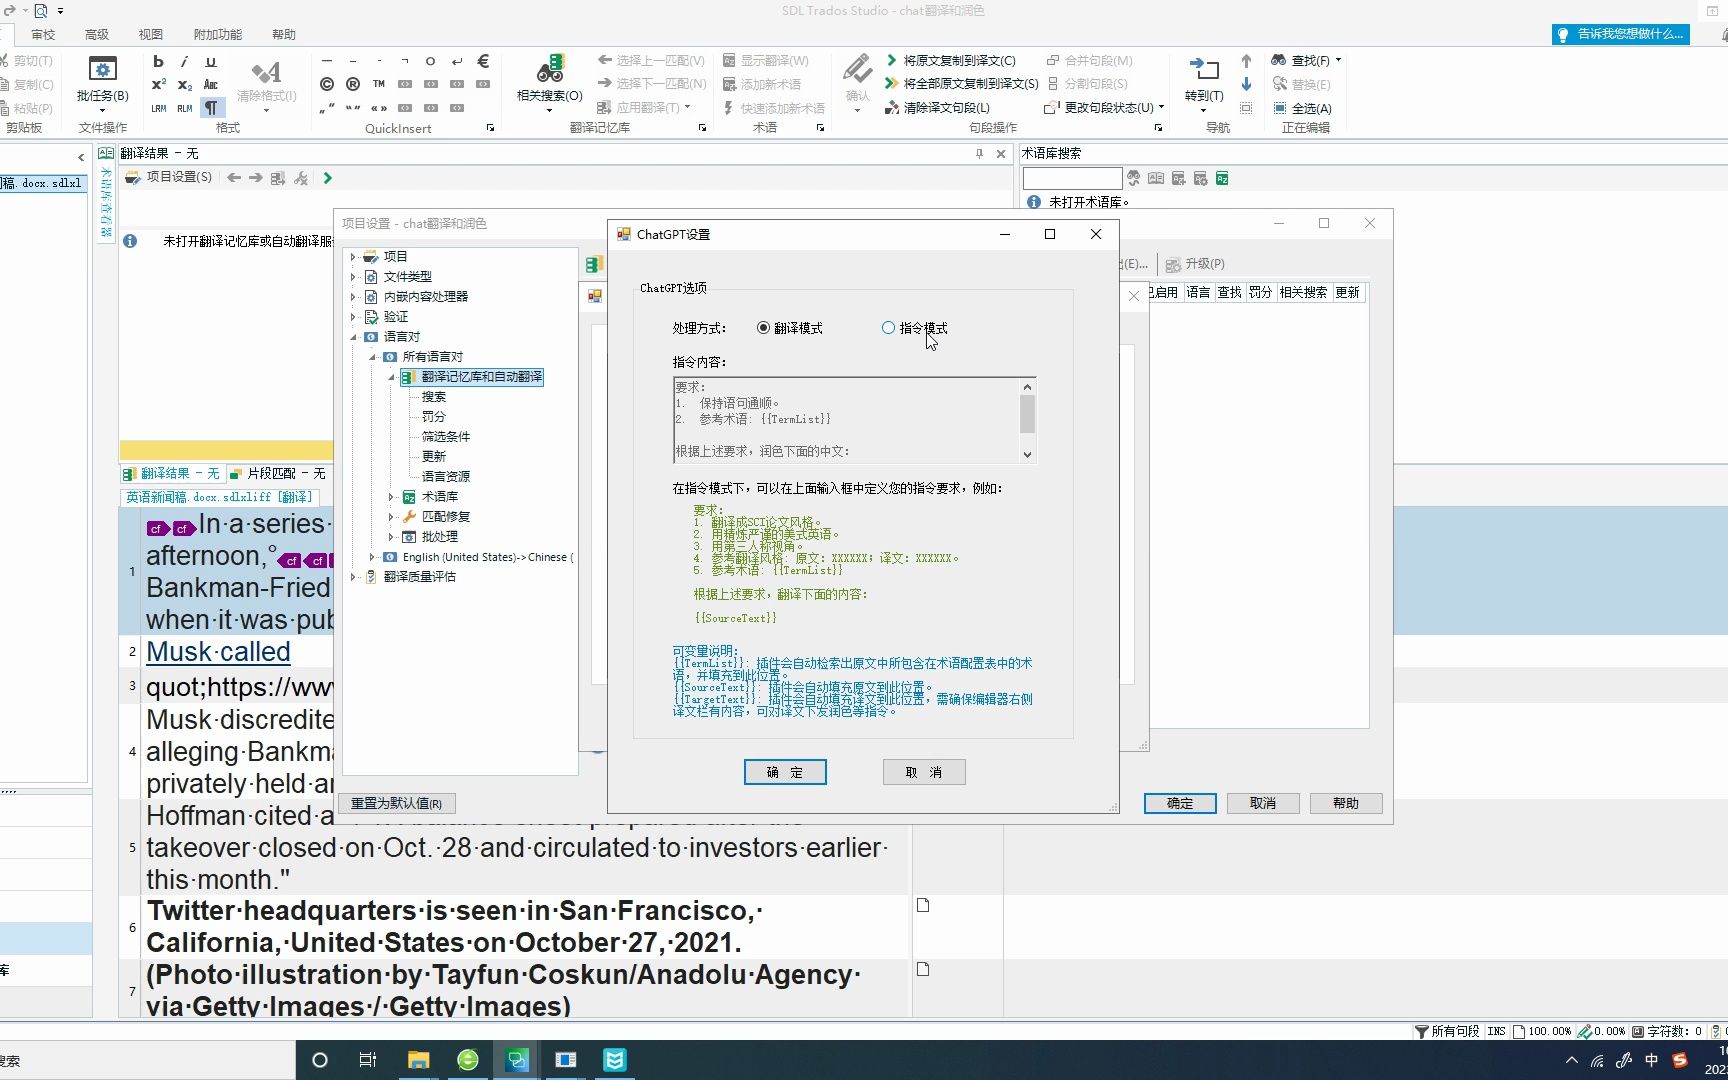1728x1080 pixels.
Task: Insert the Euro symbol from QuickInsert
Action: [x=483, y=60]
